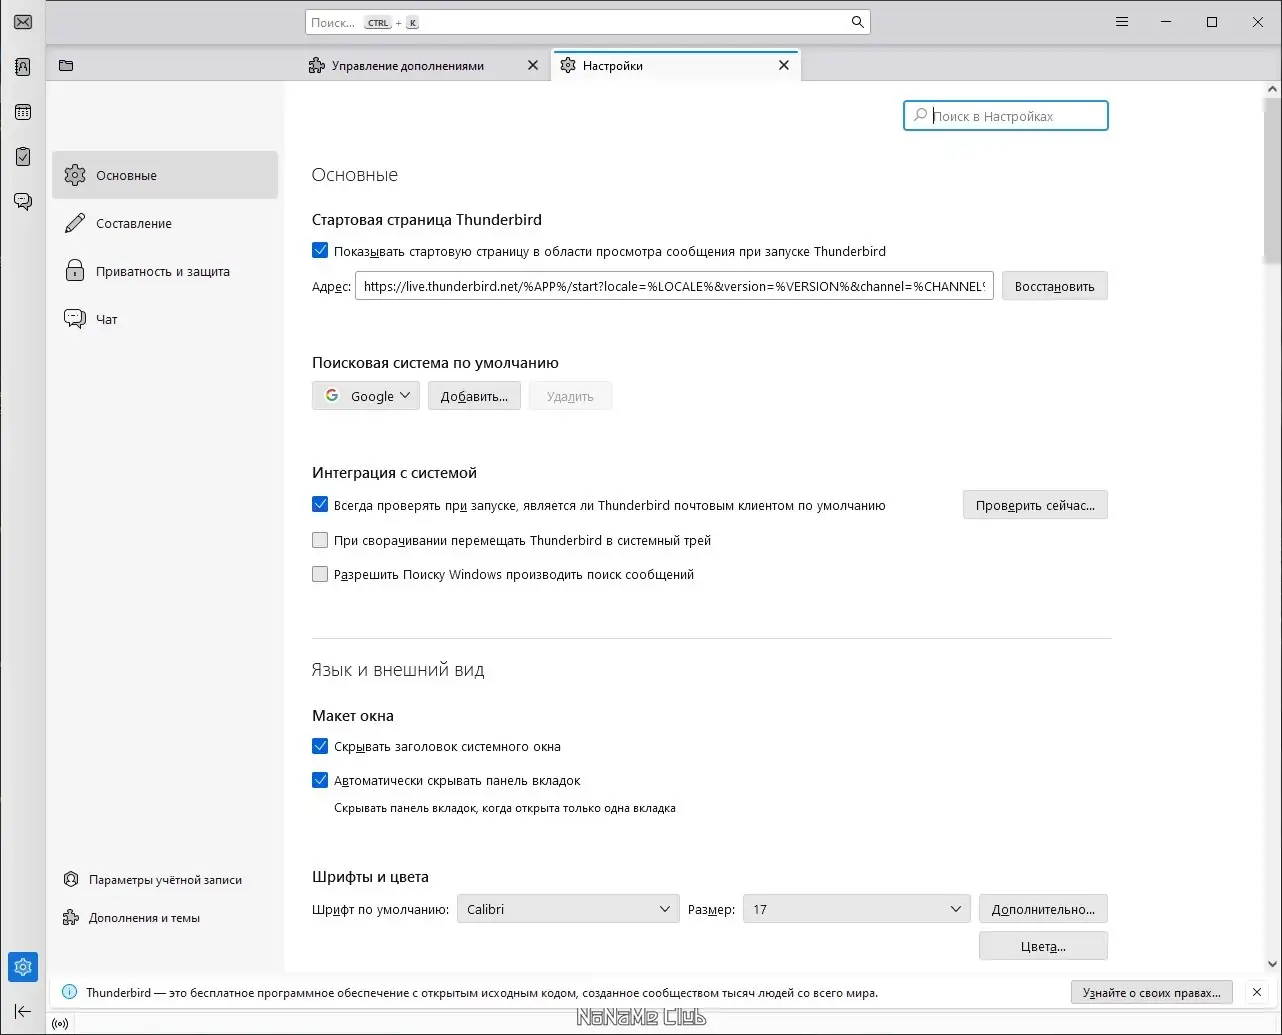
Task: Click the «Поисковая система по умолчанию» heading
Action: pos(435,363)
